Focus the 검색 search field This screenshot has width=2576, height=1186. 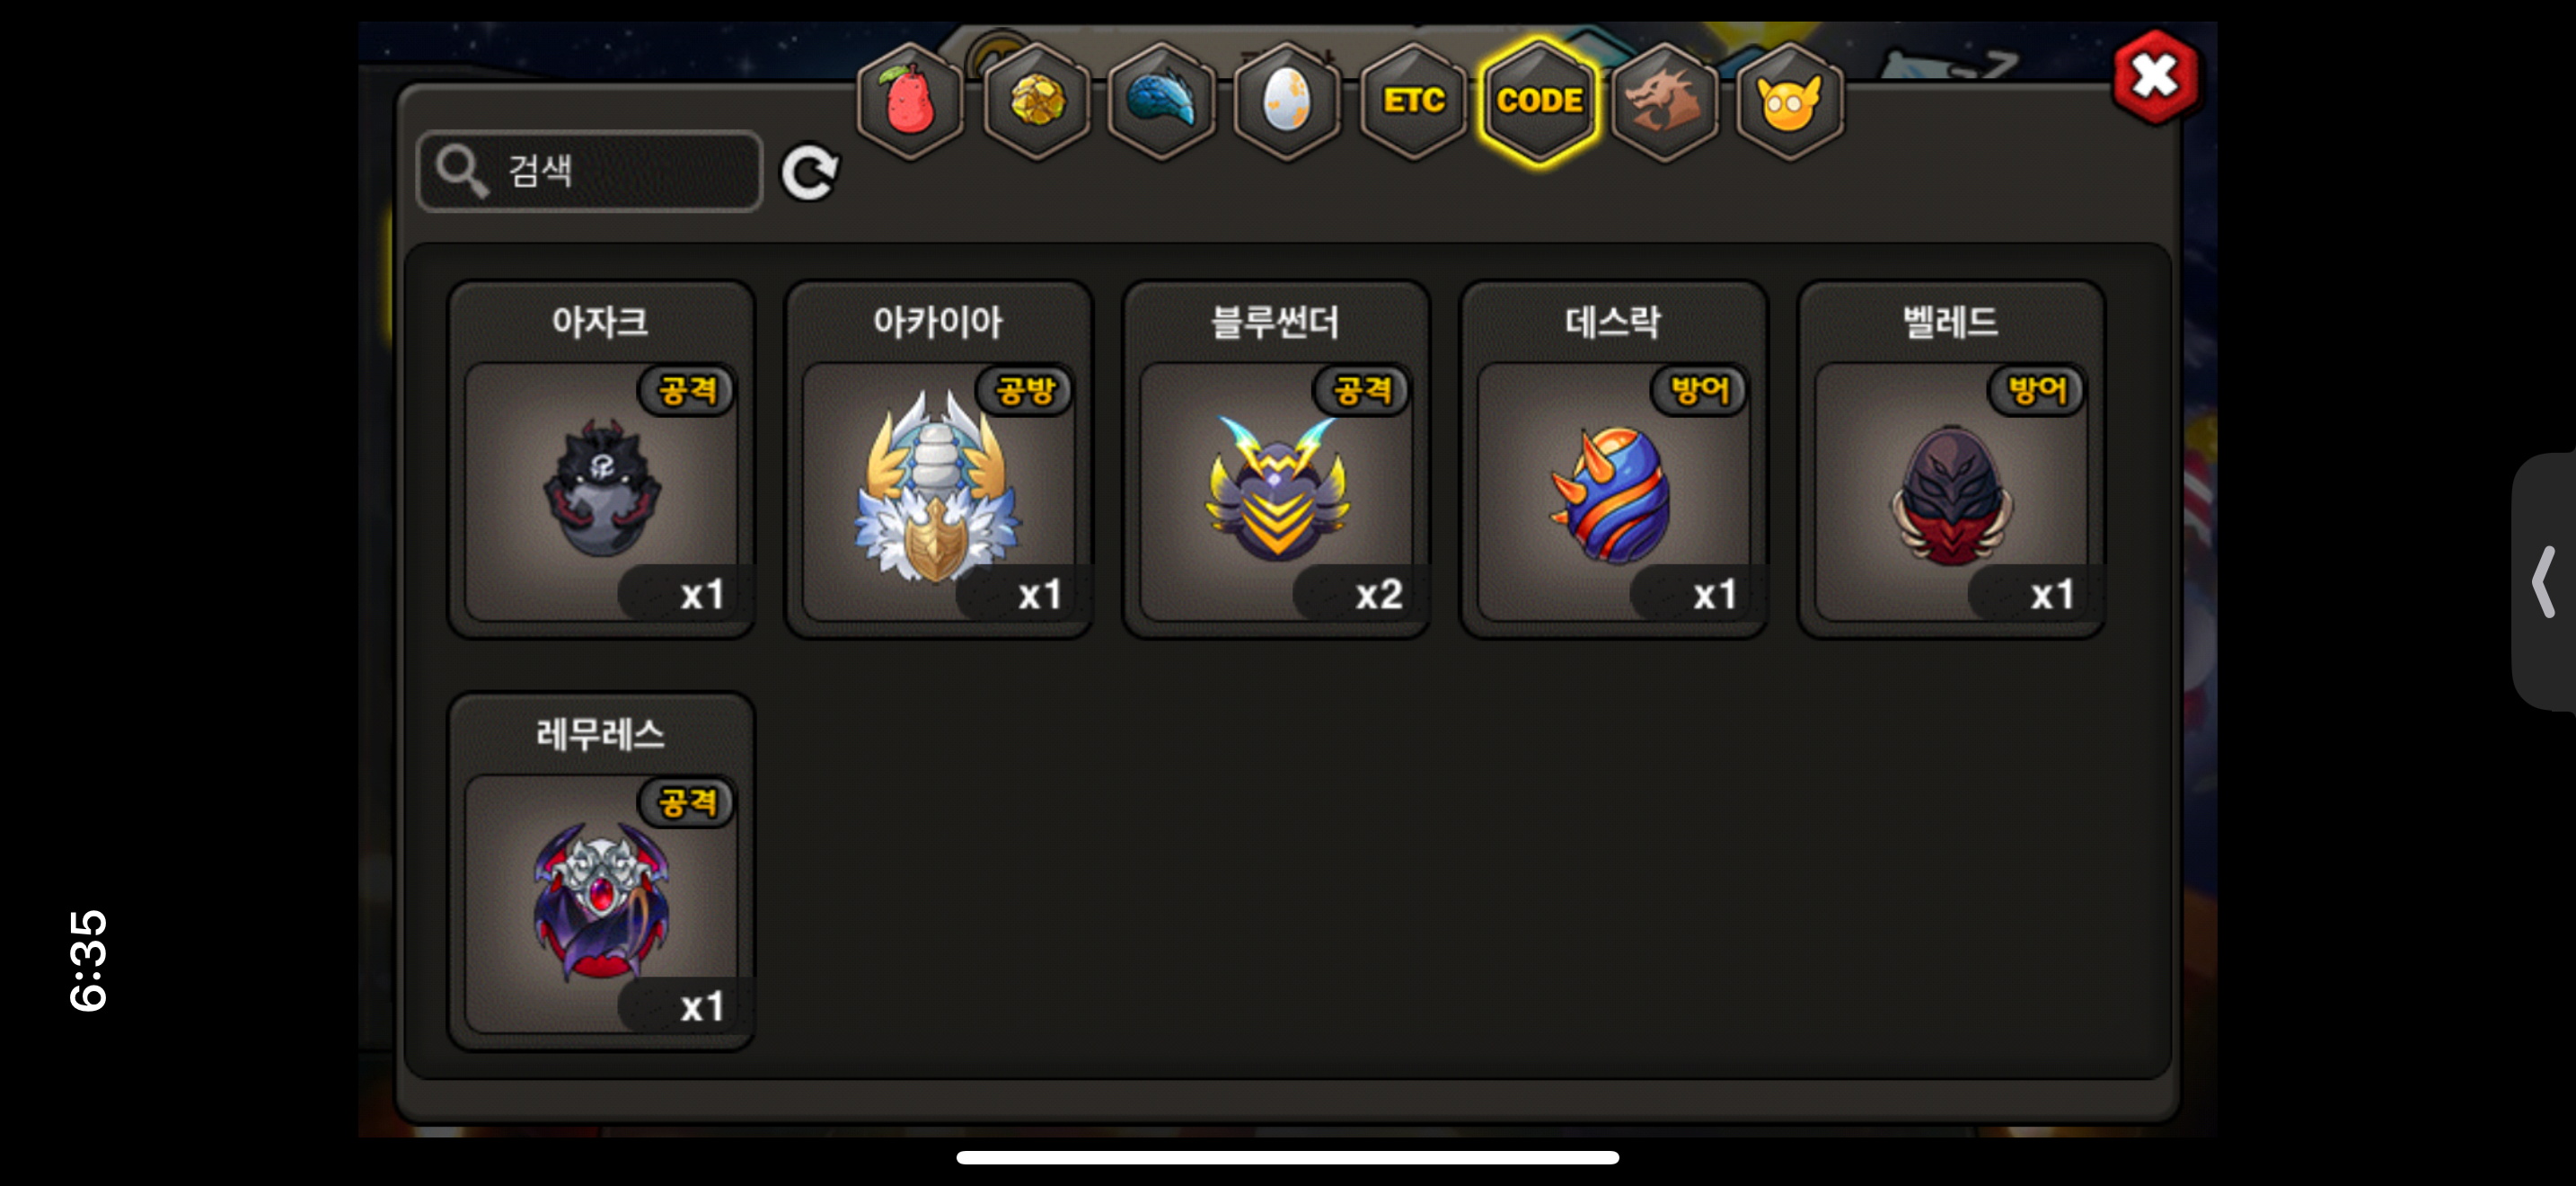point(590,171)
